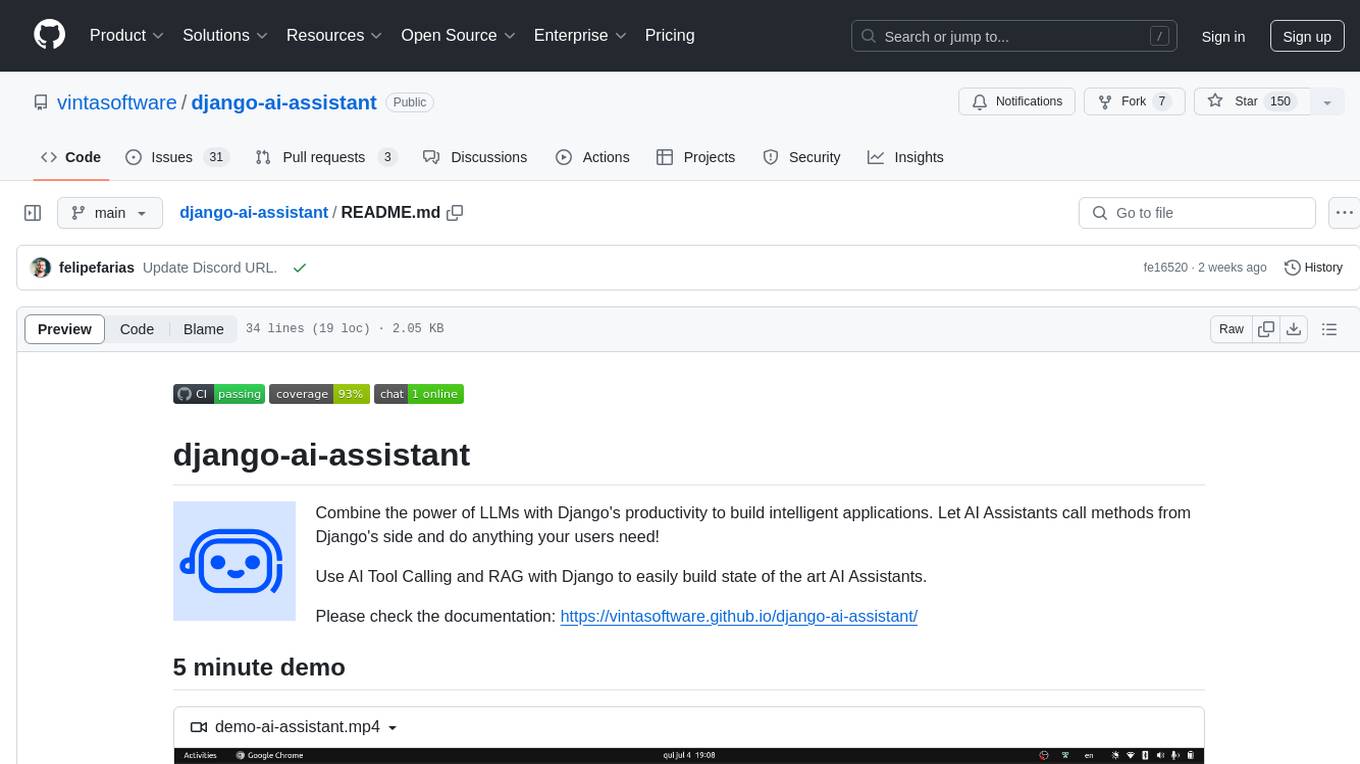Fork the repository
Viewport: 1360px width, 764px height.
click(x=1134, y=102)
